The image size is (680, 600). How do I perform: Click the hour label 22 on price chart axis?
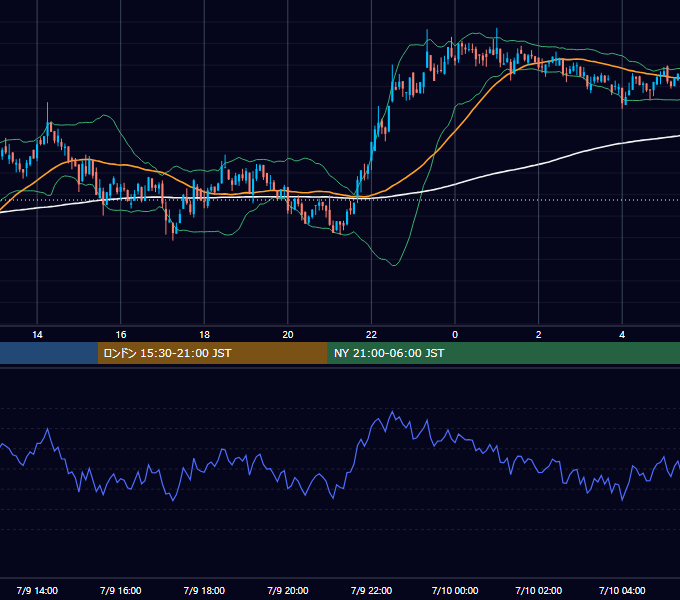click(371, 335)
